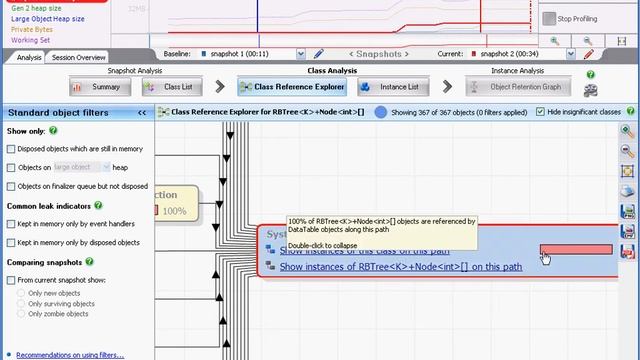Click help icon beside Common leak indicators
Image resolution: width=640 pixels, height=360 pixels.
(98, 205)
